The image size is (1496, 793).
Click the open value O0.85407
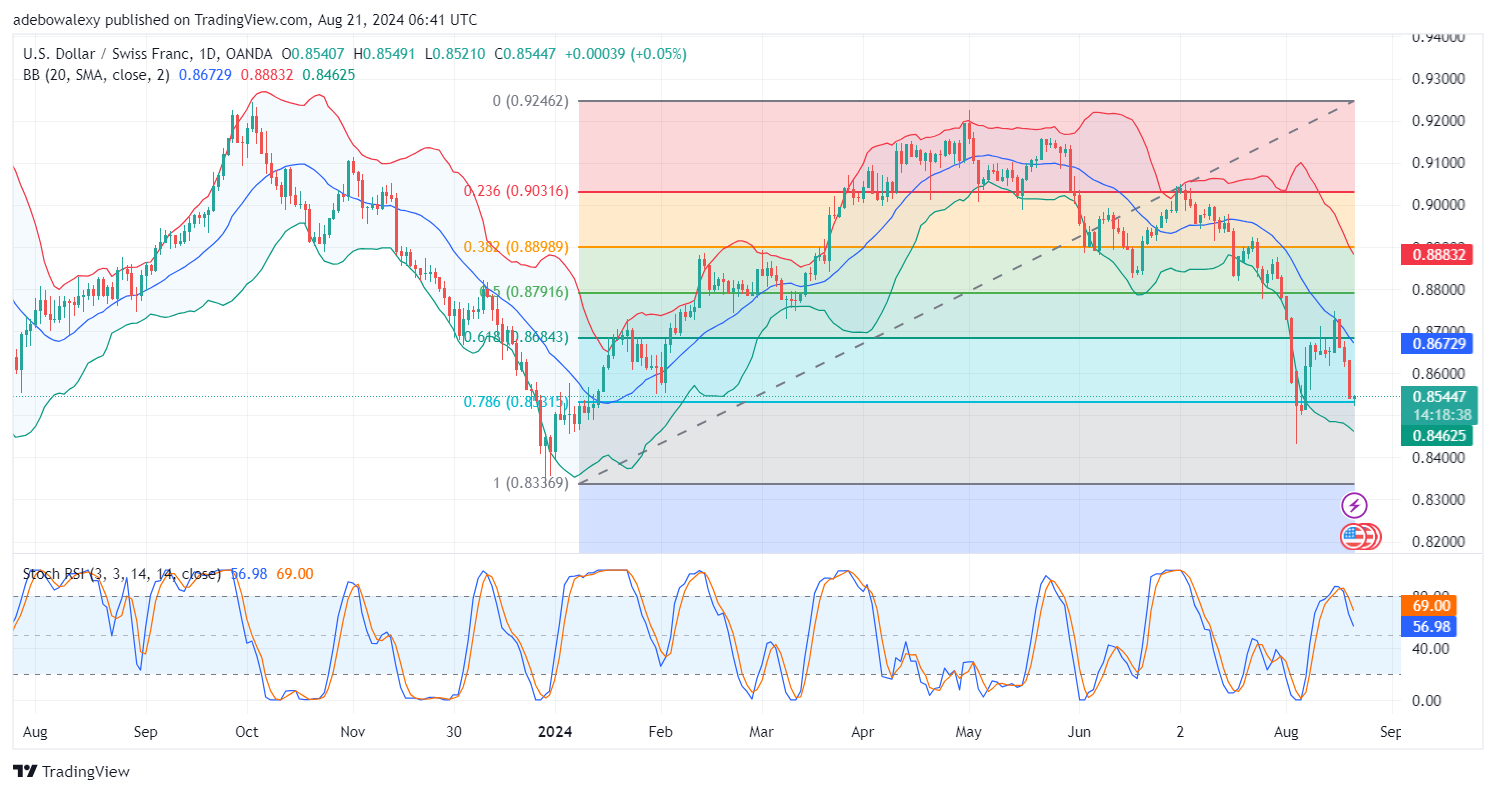[313, 54]
